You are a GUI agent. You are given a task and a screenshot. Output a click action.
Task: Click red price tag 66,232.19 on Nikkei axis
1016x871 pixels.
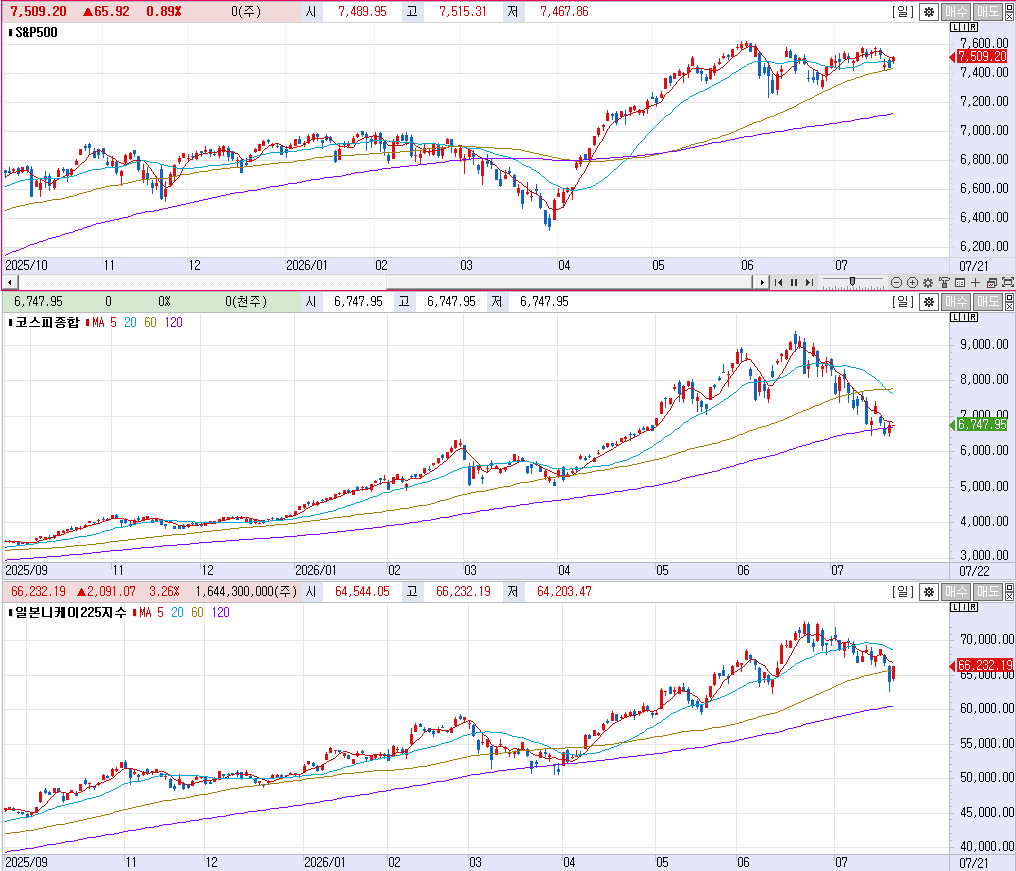(x=984, y=666)
